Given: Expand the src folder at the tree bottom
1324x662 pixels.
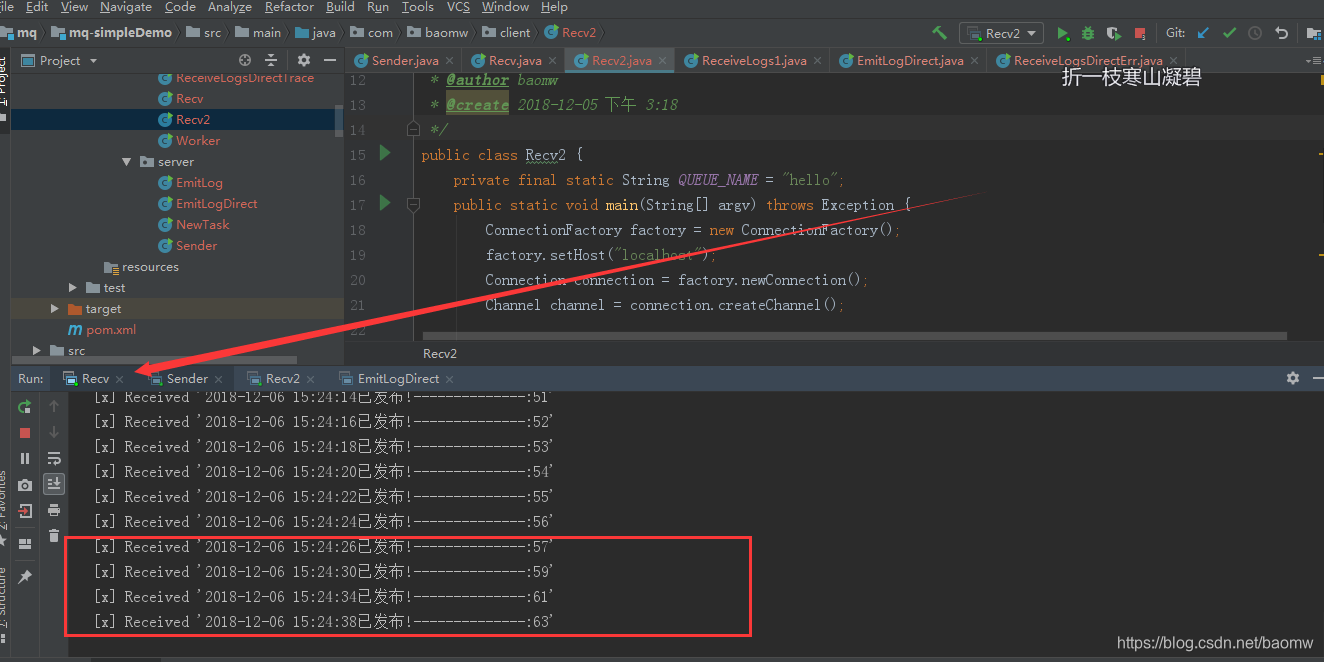Looking at the screenshot, I should 37,351.
